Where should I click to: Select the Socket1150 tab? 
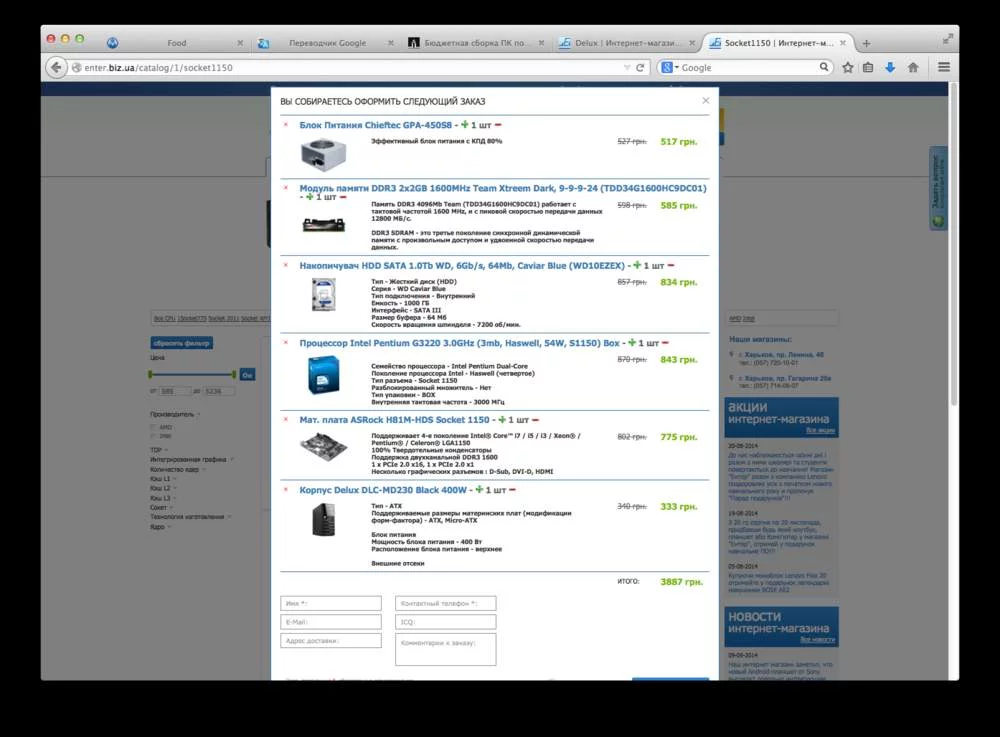(x=778, y=43)
